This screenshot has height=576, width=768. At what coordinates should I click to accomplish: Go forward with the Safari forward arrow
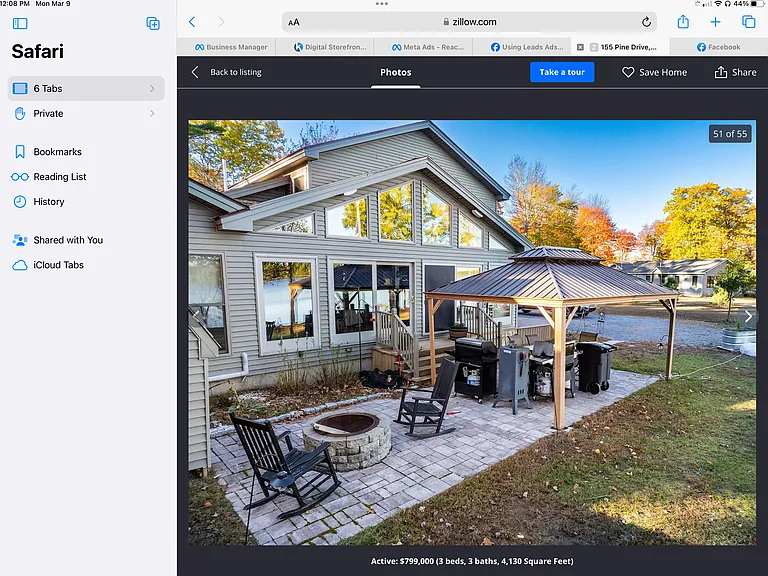pyautogui.click(x=221, y=22)
